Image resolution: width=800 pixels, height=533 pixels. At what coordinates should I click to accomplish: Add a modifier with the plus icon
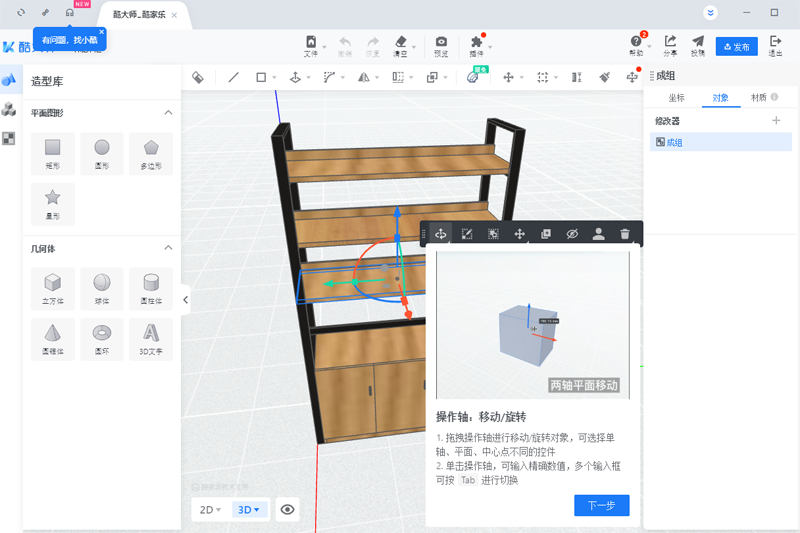pyautogui.click(x=776, y=121)
